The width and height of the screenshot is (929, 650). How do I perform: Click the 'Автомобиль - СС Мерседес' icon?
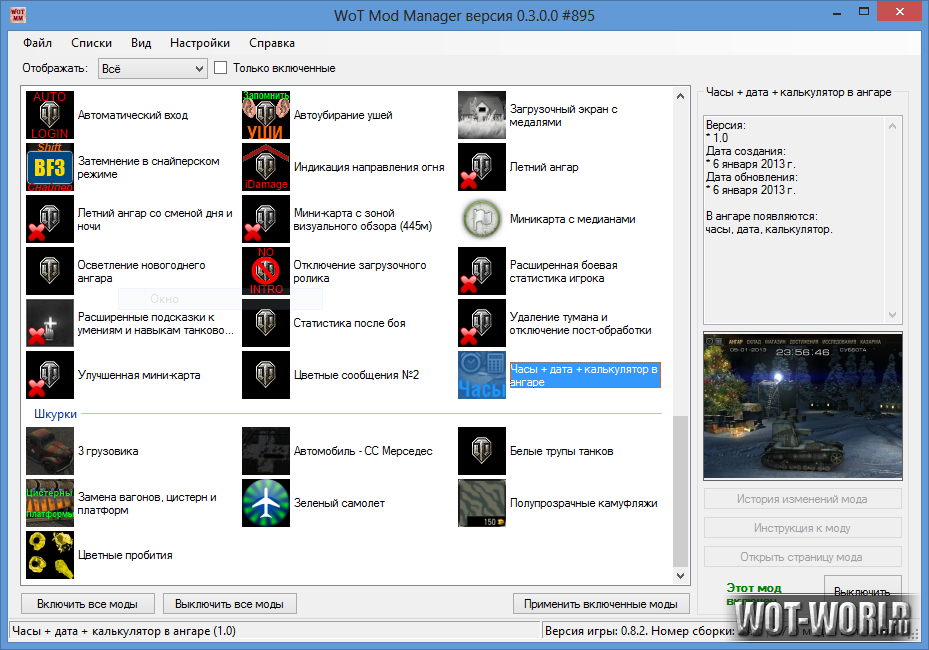tap(266, 451)
